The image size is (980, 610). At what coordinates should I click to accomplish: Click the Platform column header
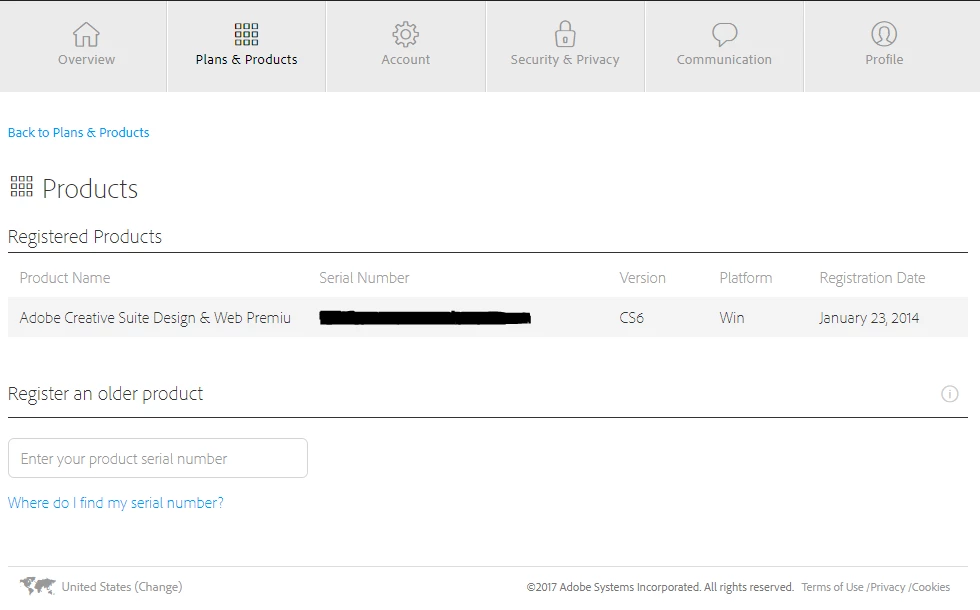click(746, 278)
